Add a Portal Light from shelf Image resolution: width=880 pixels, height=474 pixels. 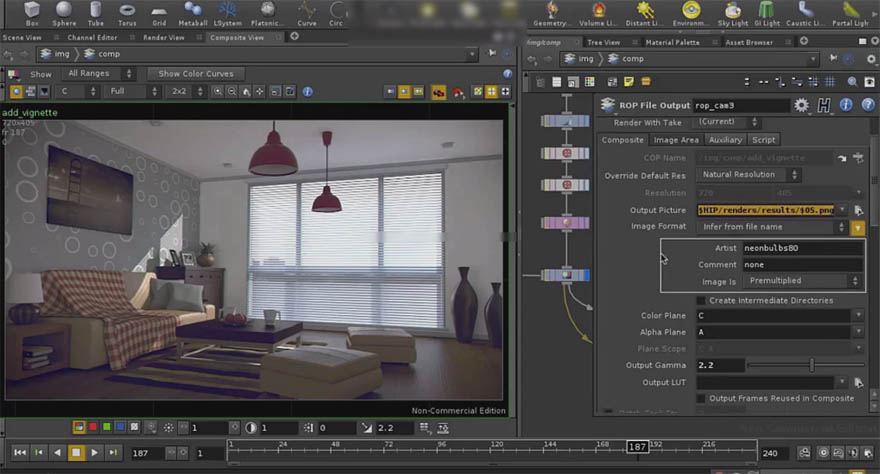point(850,13)
